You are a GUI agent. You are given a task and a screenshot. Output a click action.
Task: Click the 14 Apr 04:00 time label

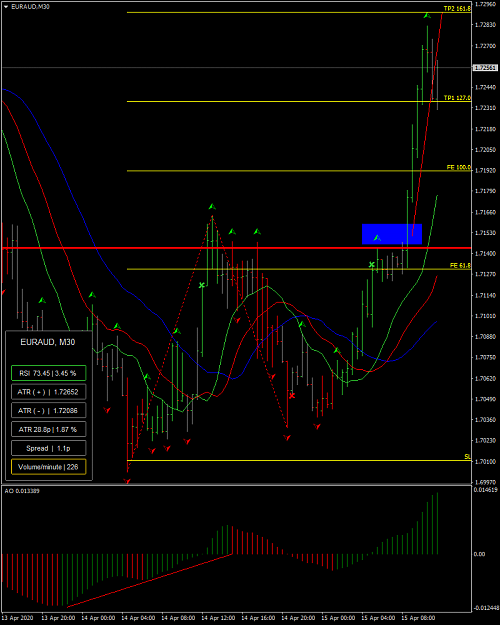click(138, 618)
